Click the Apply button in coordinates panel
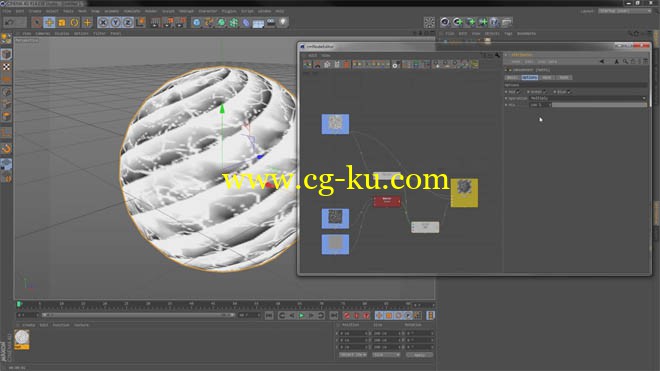 420,355
